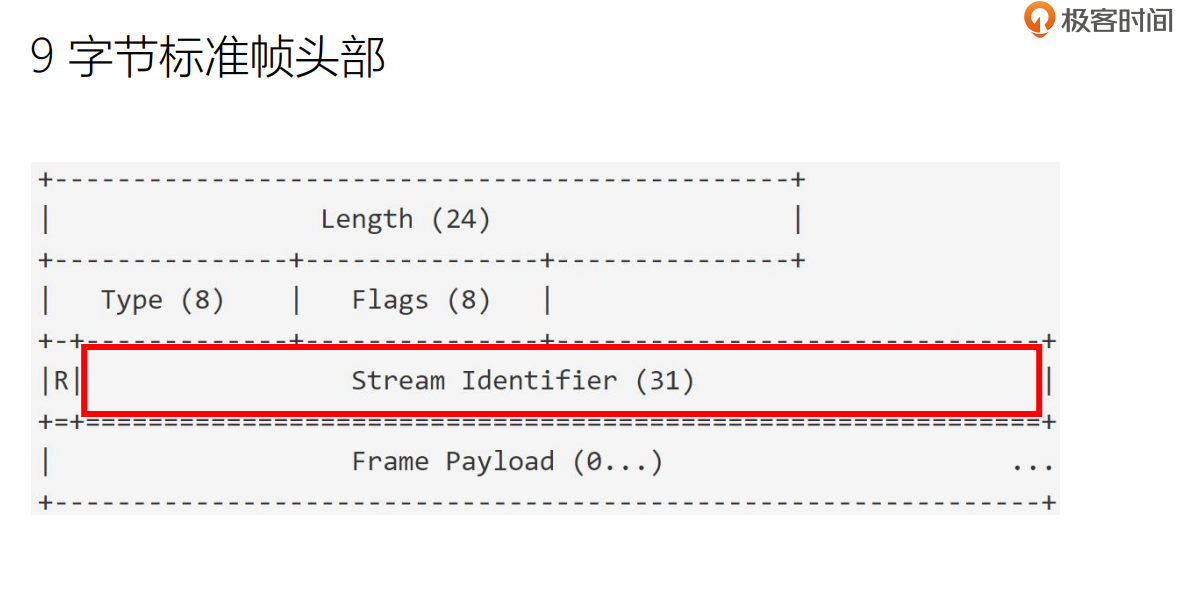Click the 极客时间 brand text
Image resolution: width=1196 pixels, height=614 pixels.
click(1116, 20)
